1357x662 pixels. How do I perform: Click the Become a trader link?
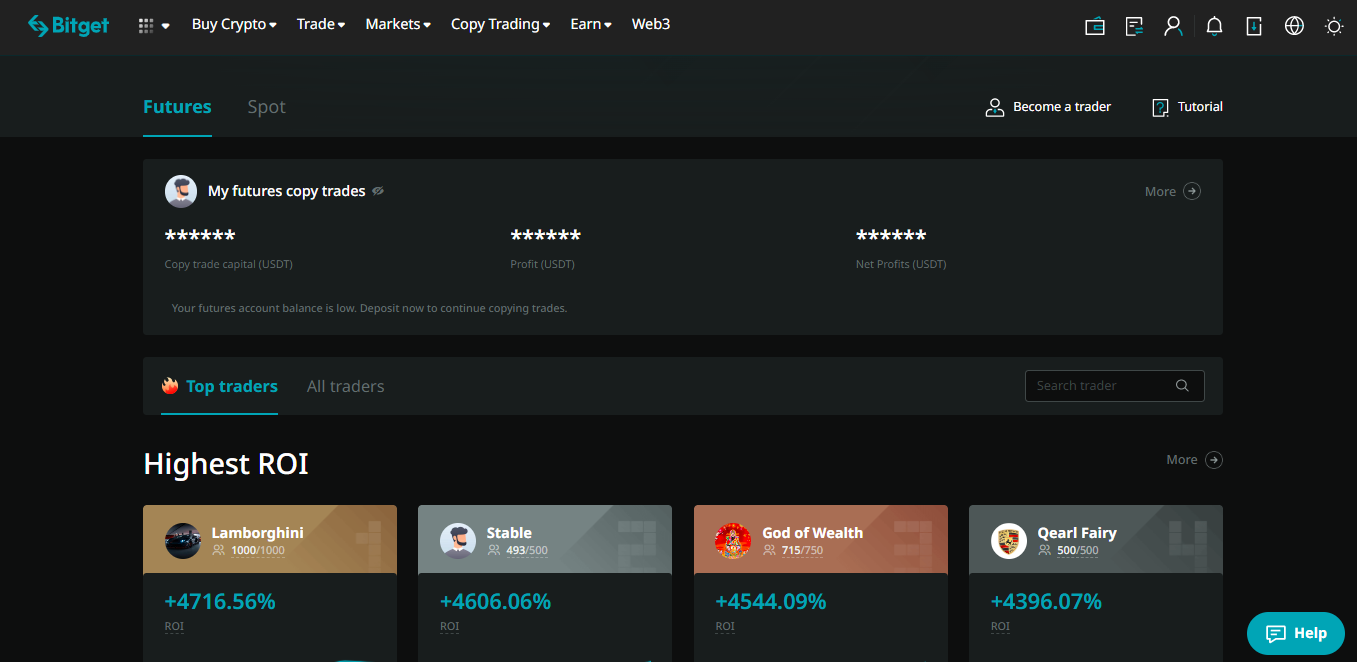click(1062, 107)
